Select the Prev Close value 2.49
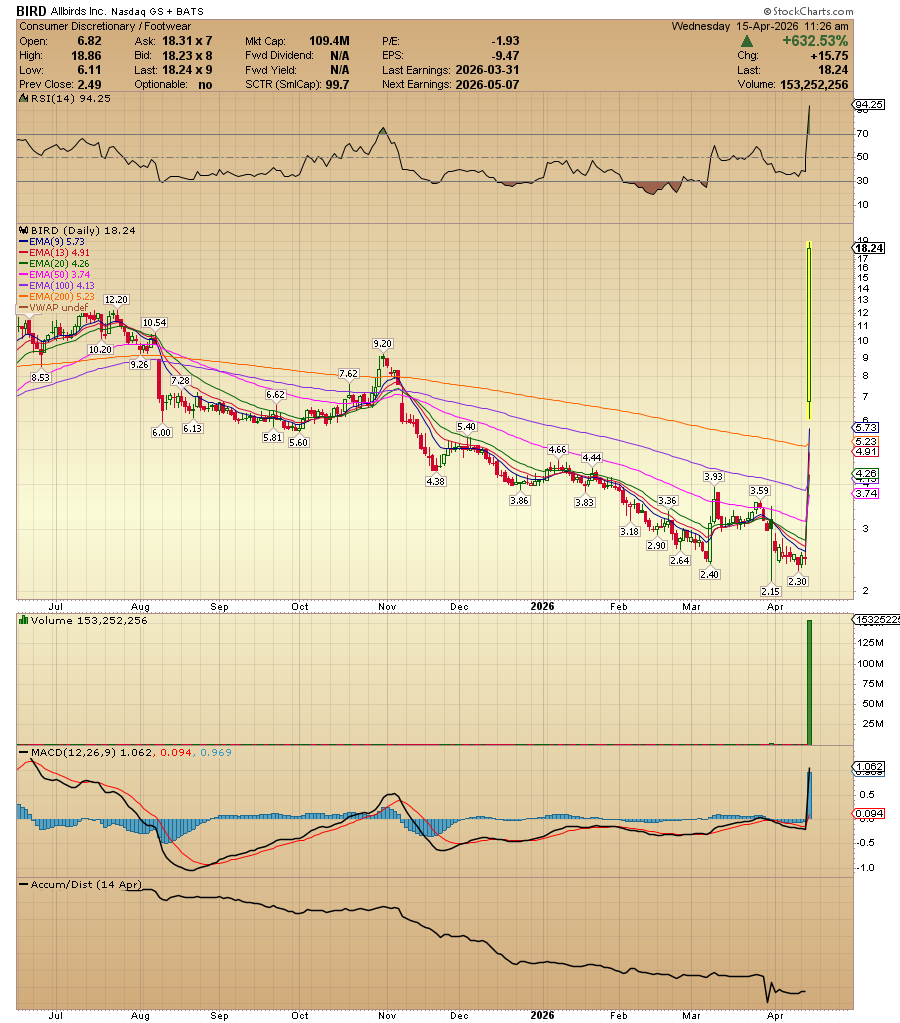900x1023 pixels. pos(89,84)
